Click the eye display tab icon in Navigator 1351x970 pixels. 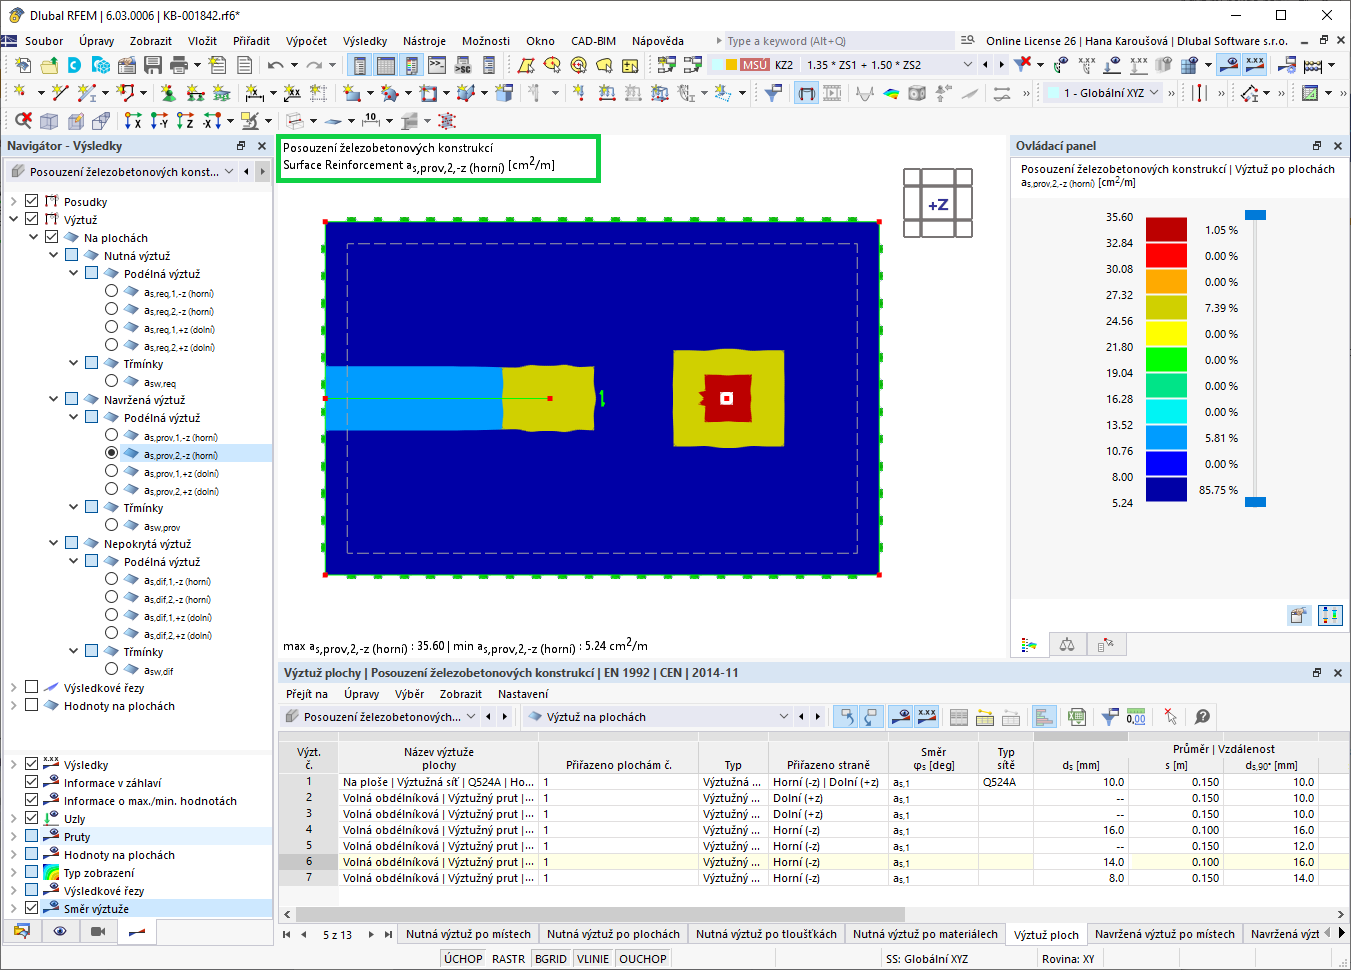point(60,931)
